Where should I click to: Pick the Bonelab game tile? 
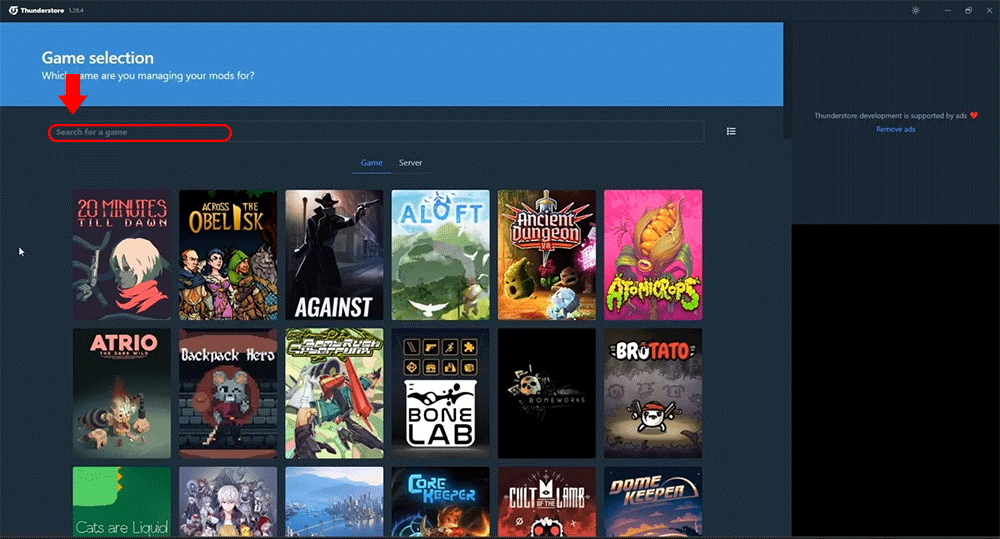click(x=440, y=392)
